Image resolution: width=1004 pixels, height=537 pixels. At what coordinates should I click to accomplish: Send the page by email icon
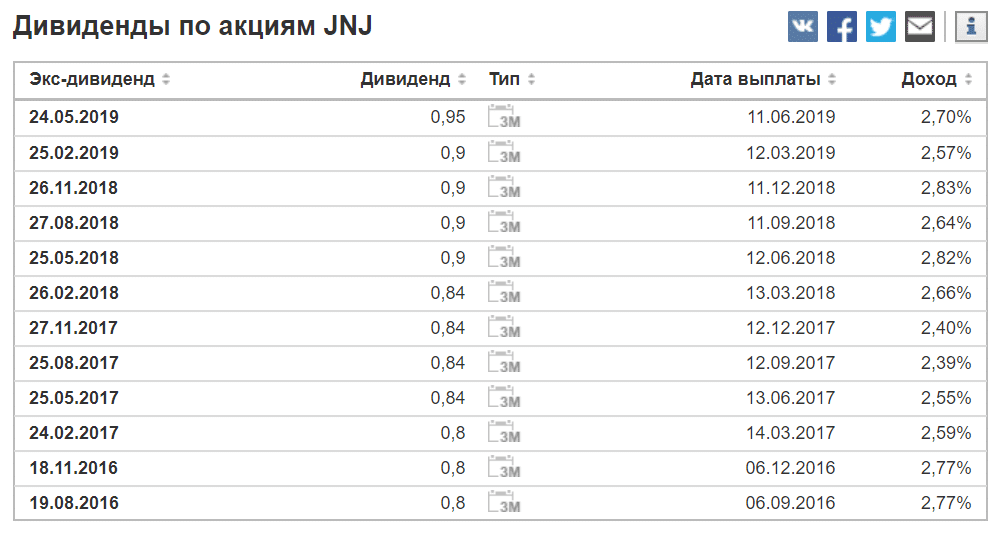919,27
